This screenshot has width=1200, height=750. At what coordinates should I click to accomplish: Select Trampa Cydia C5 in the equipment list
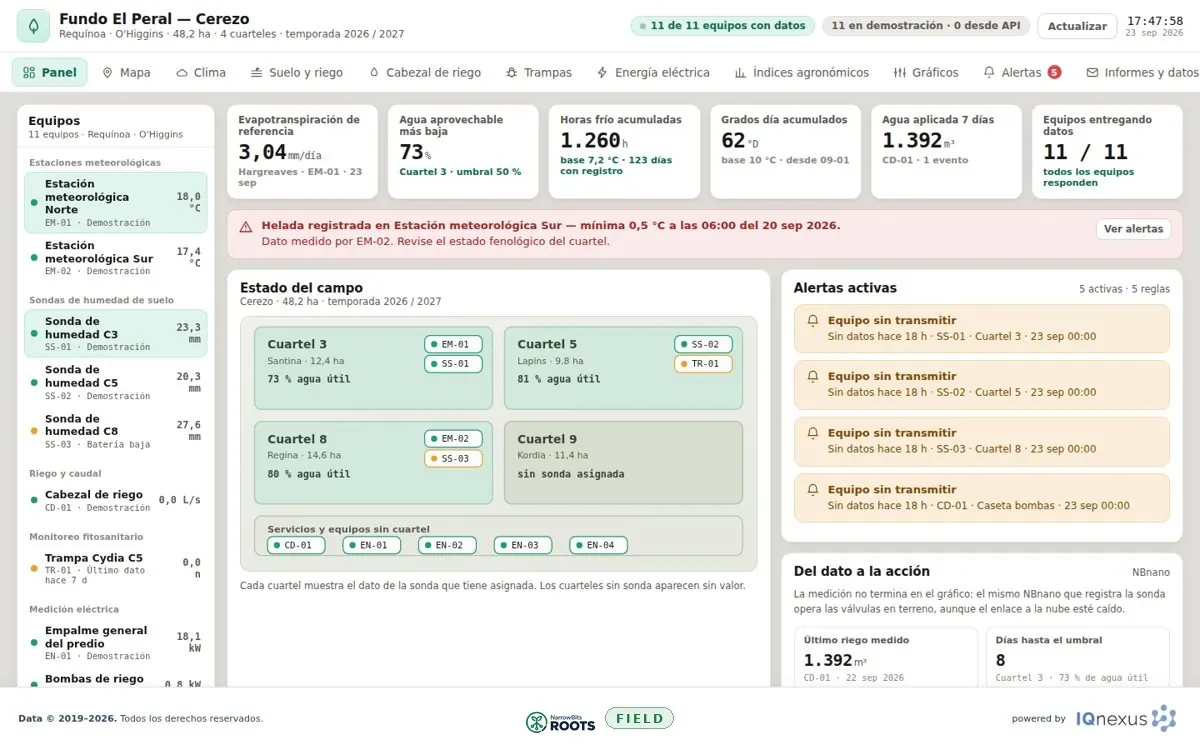click(x=116, y=569)
